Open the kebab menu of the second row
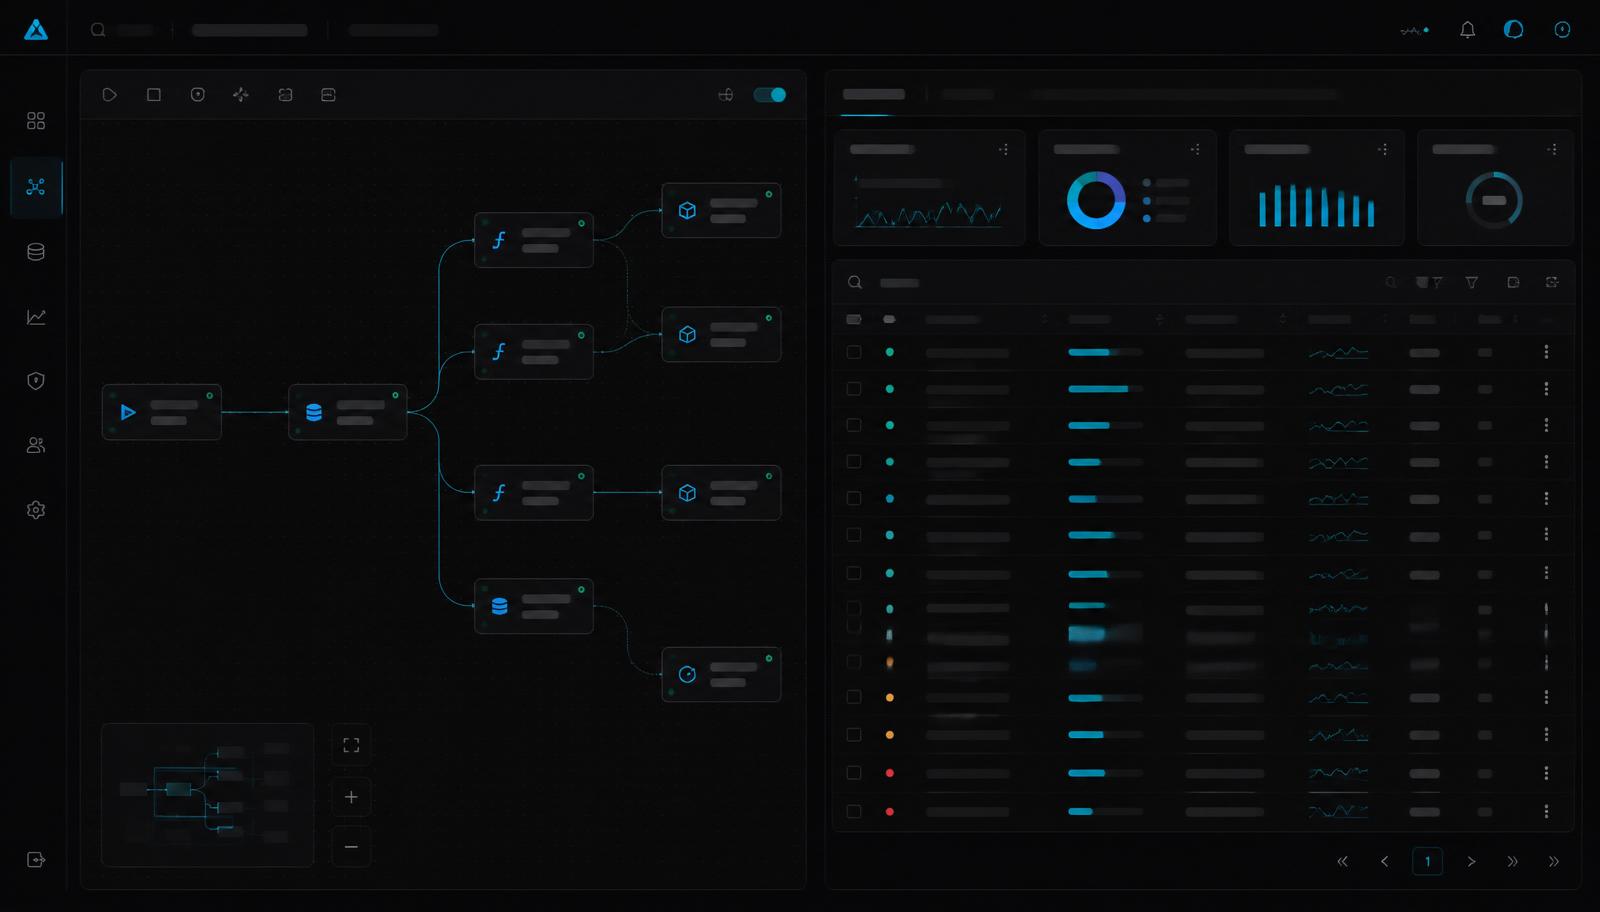Viewport: 1600px width, 912px height. tap(1546, 389)
